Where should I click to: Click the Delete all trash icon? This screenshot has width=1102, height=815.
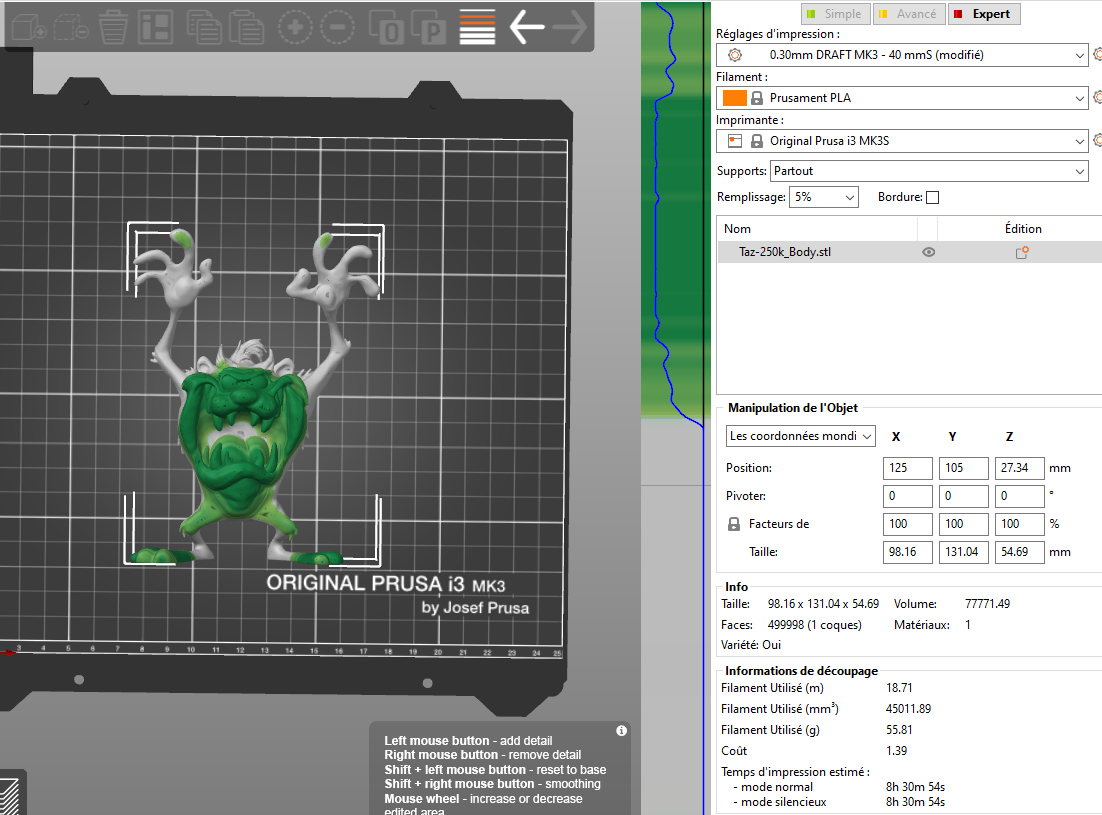[x=113, y=27]
